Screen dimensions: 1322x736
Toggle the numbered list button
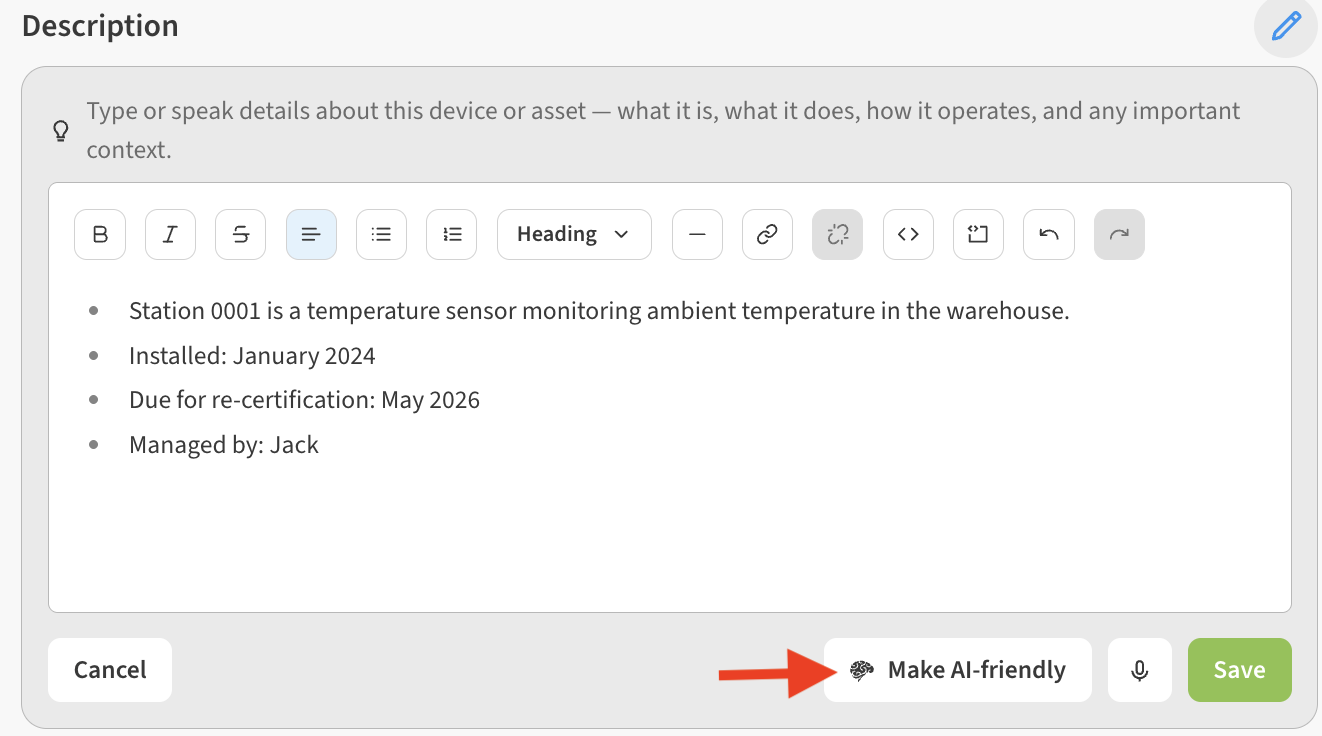coord(452,234)
